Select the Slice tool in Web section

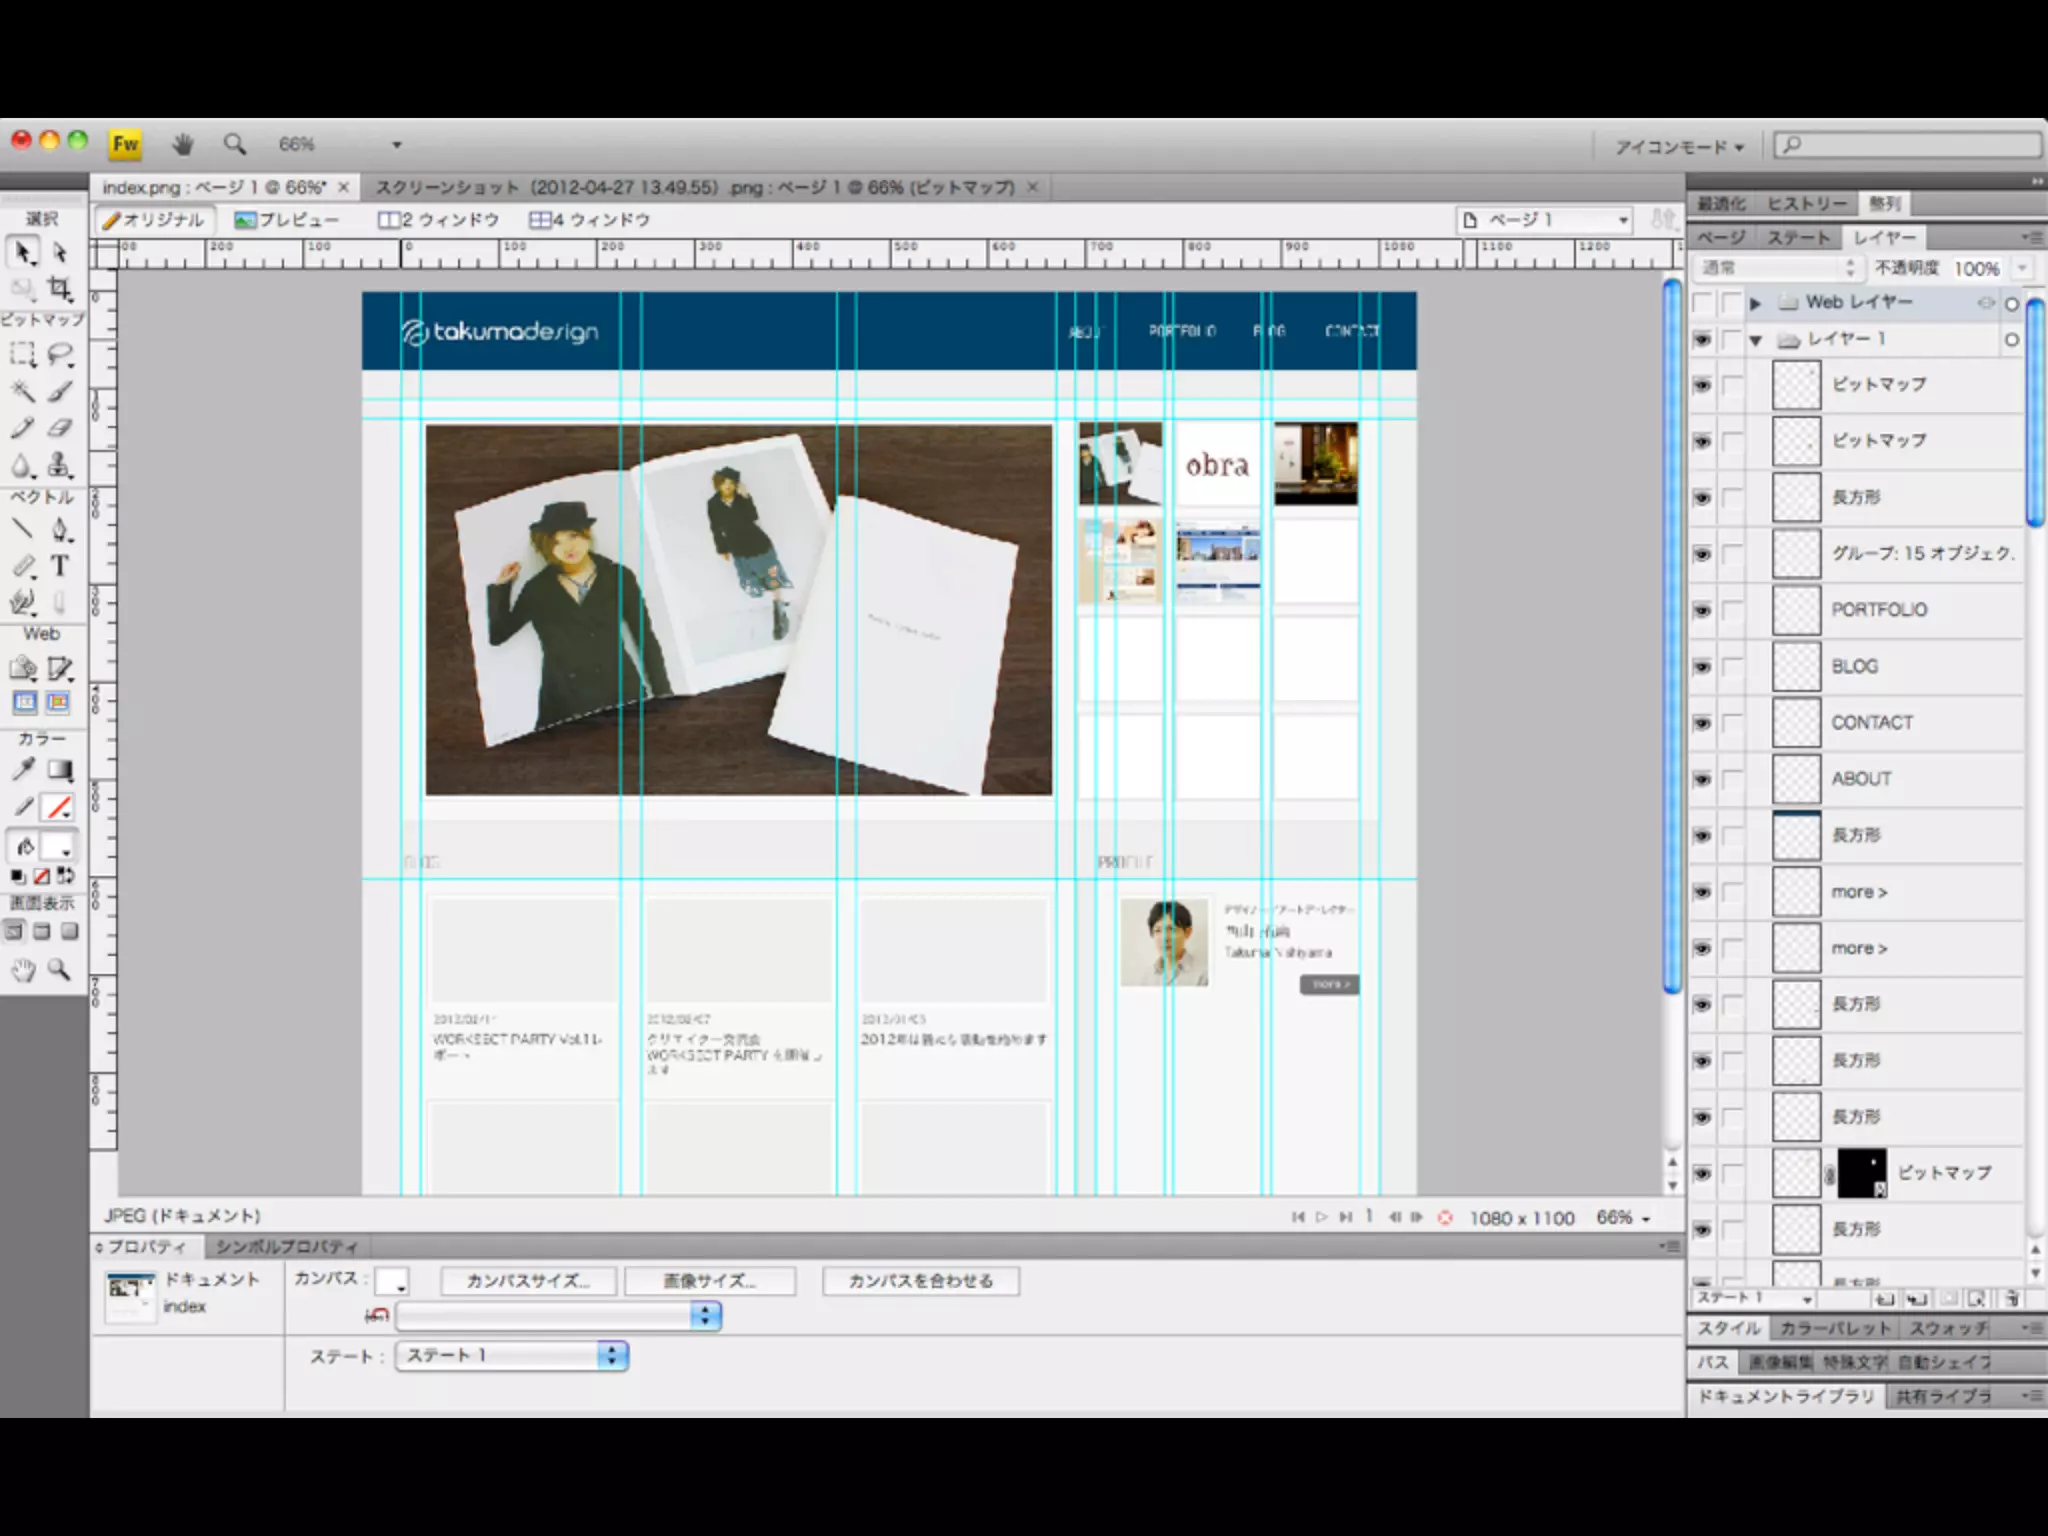pyautogui.click(x=60, y=667)
